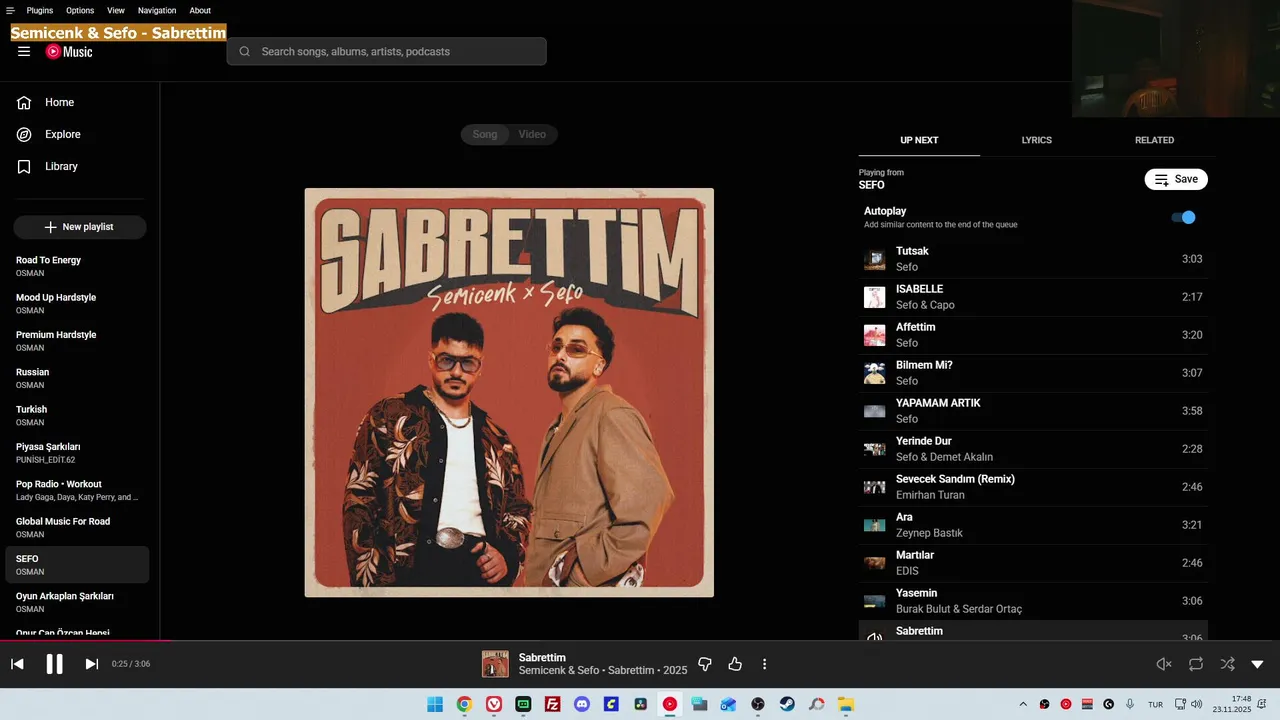Screen dimensions: 1280x720
Task: Play Bilmem Mi? from the queue
Action: pyautogui.click(x=1033, y=373)
